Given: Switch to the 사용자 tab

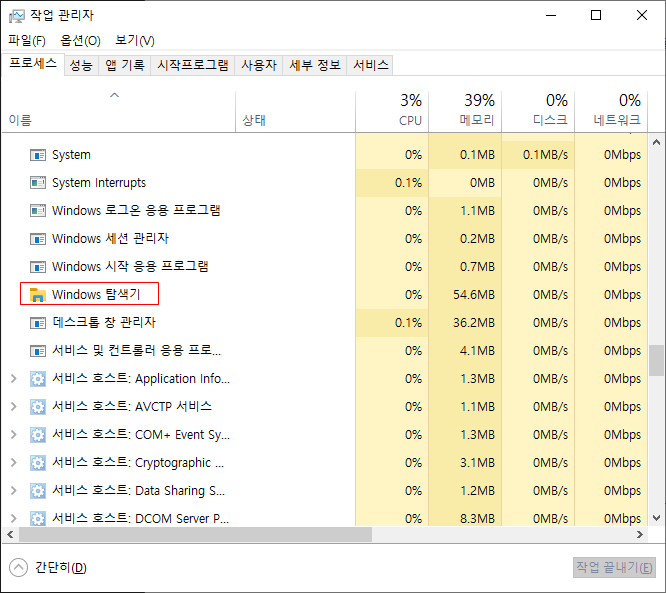Looking at the screenshot, I should point(259,65).
